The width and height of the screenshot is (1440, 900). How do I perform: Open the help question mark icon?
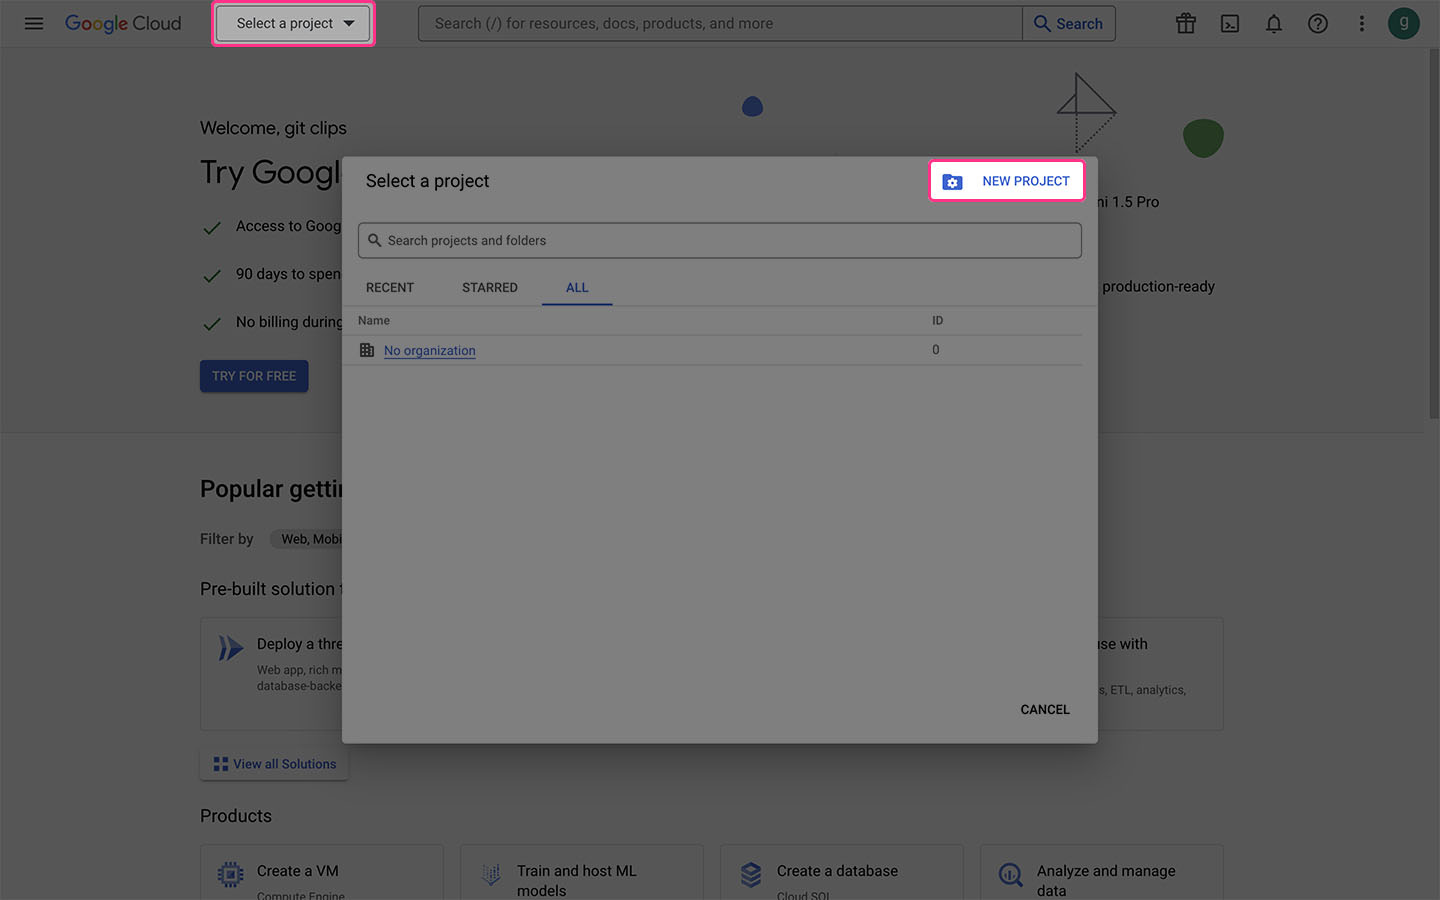pos(1317,23)
